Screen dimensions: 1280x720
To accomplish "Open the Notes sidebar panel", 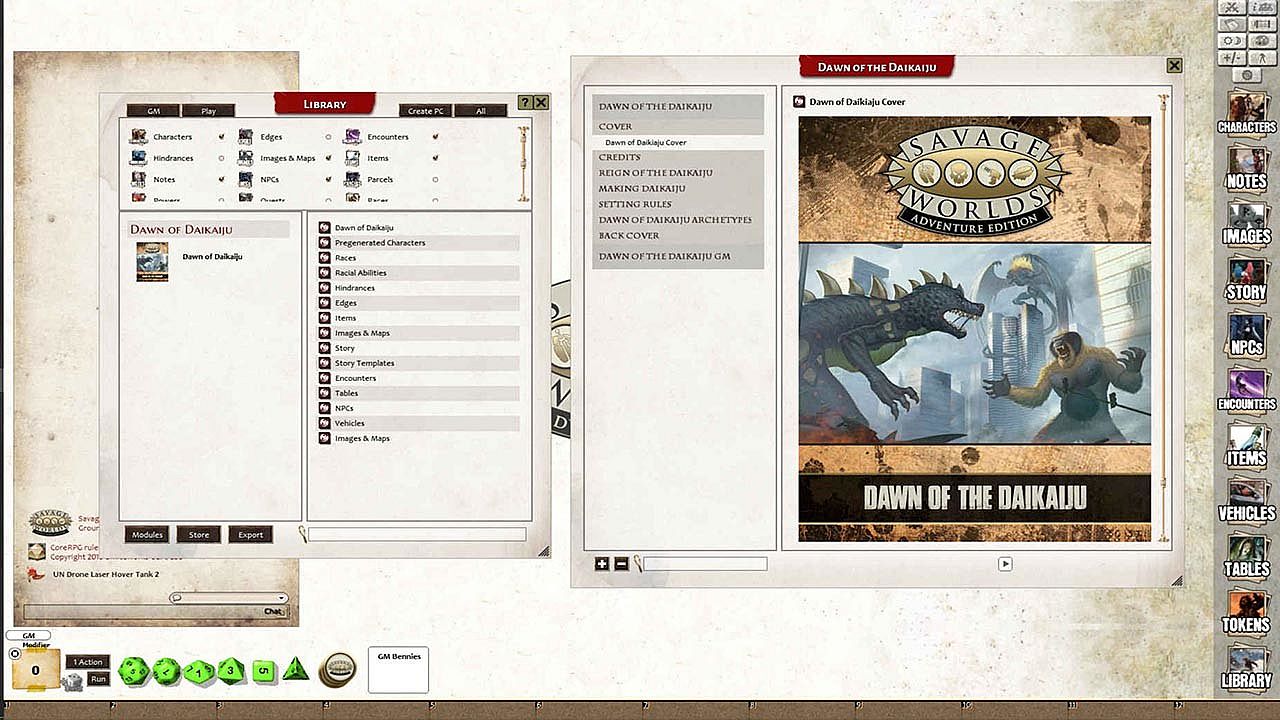I will click(1246, 168).
